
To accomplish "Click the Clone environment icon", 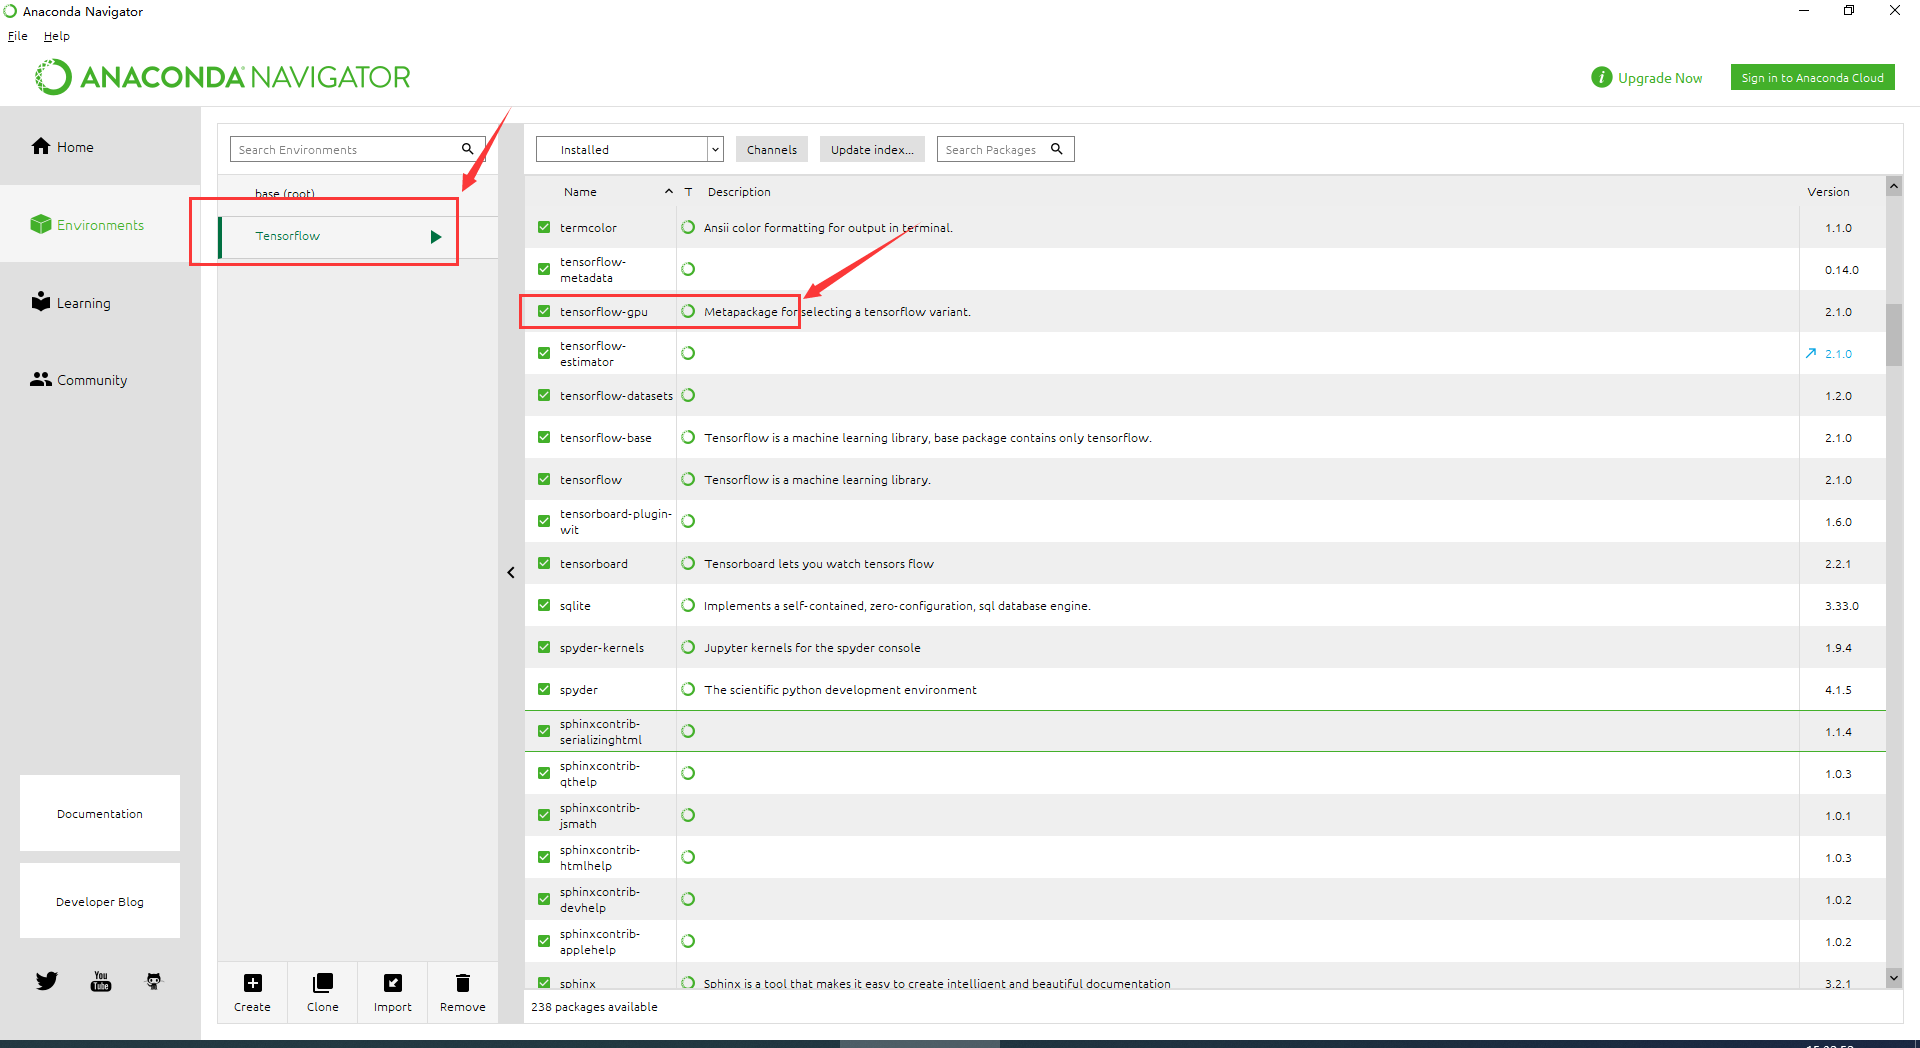I will [x=323, y=983].
